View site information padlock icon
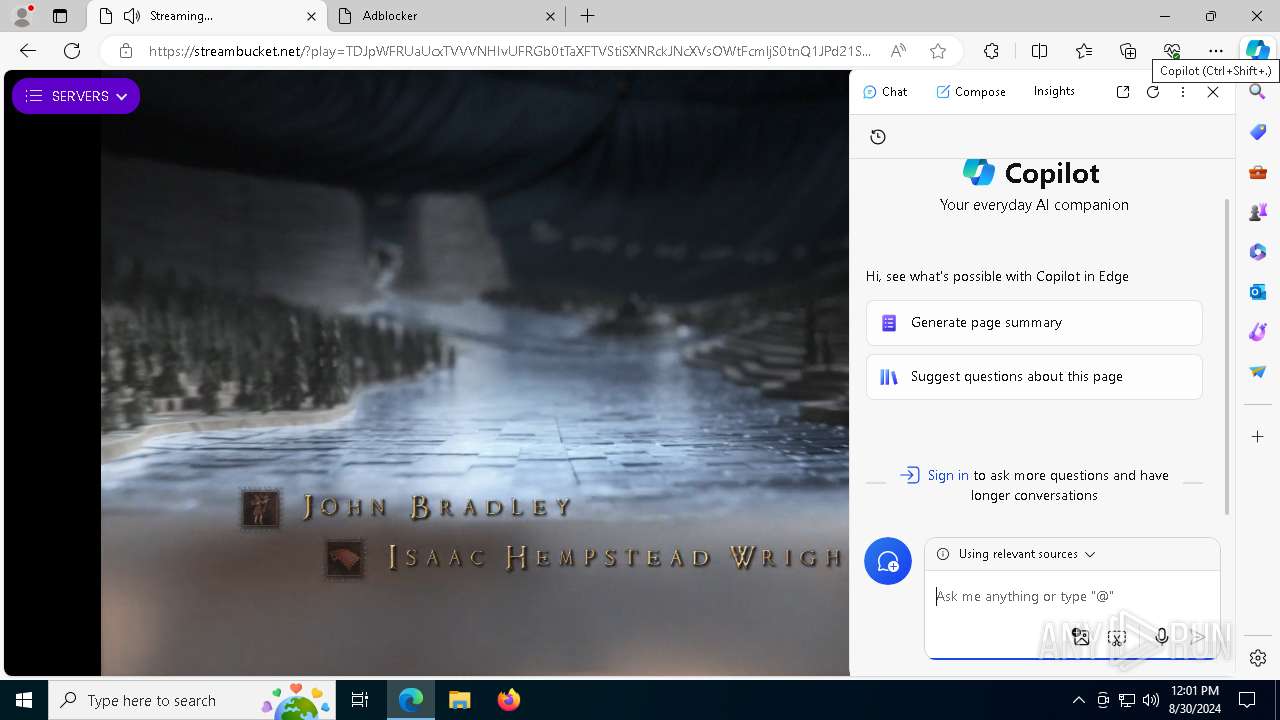The height and width of the screenshot is (720, 1280). [125, 51]
